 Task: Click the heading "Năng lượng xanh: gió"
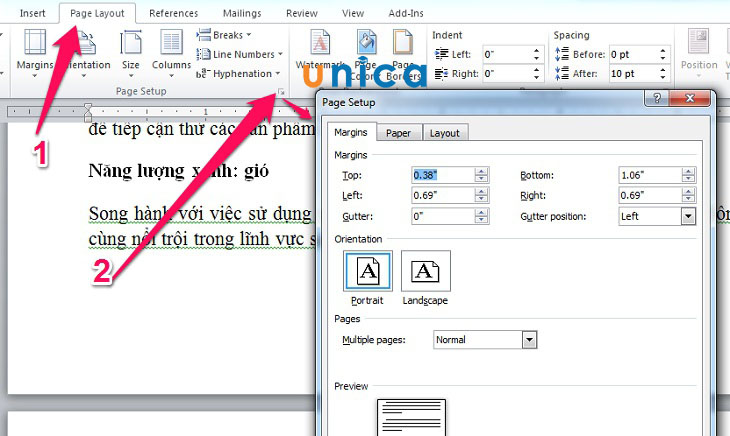pyautogui.click(x=178, y=171)
